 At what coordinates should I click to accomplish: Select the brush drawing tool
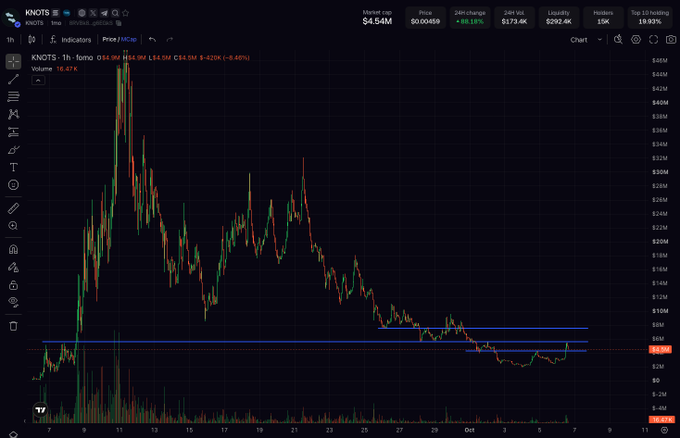click(x=13, y=150)
